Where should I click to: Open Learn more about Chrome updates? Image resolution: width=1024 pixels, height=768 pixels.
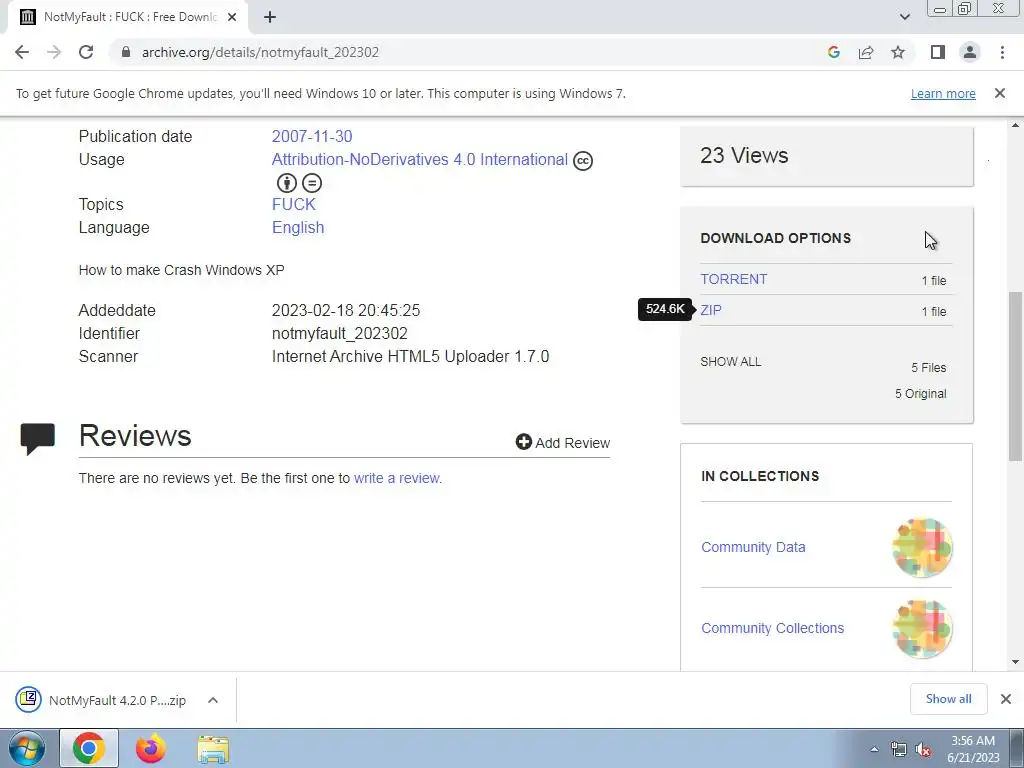[943, 93]
